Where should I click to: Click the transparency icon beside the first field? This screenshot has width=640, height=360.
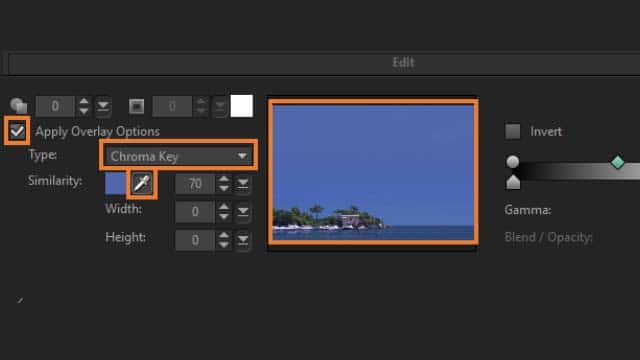[18, 106]
